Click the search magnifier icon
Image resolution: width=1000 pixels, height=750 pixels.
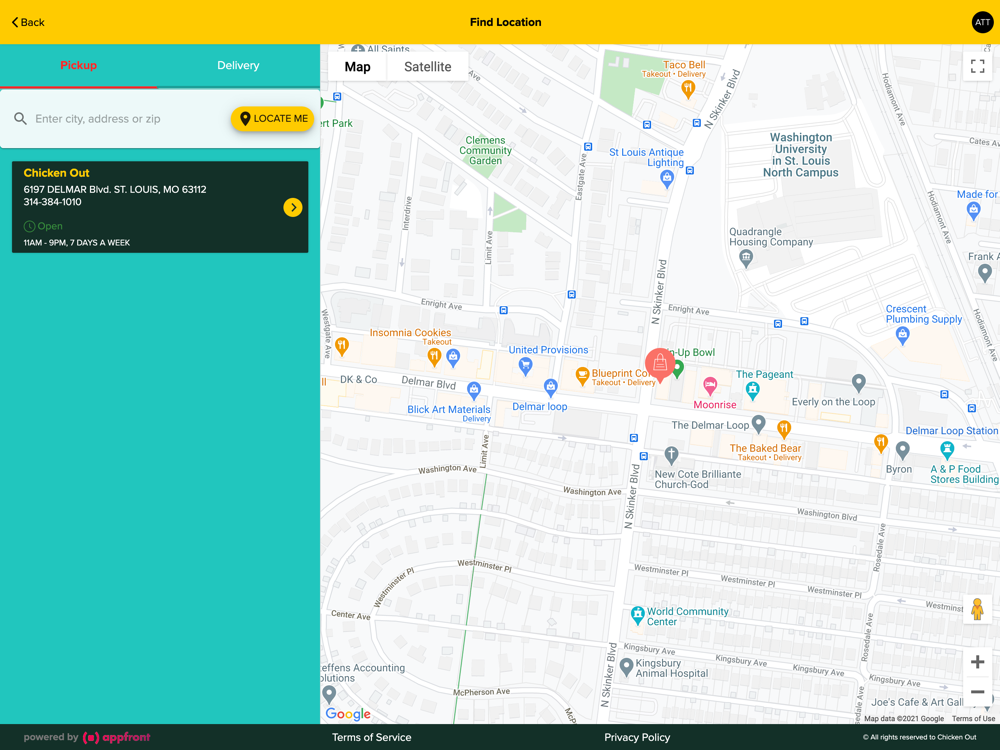tap(20, 119)
